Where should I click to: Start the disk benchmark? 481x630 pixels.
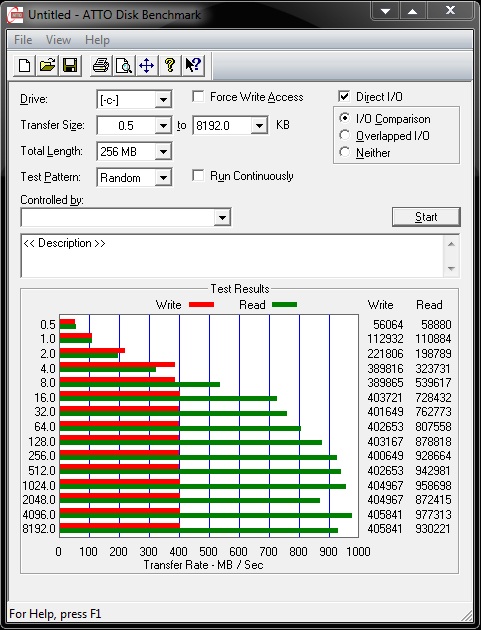(x=426, y=217)
